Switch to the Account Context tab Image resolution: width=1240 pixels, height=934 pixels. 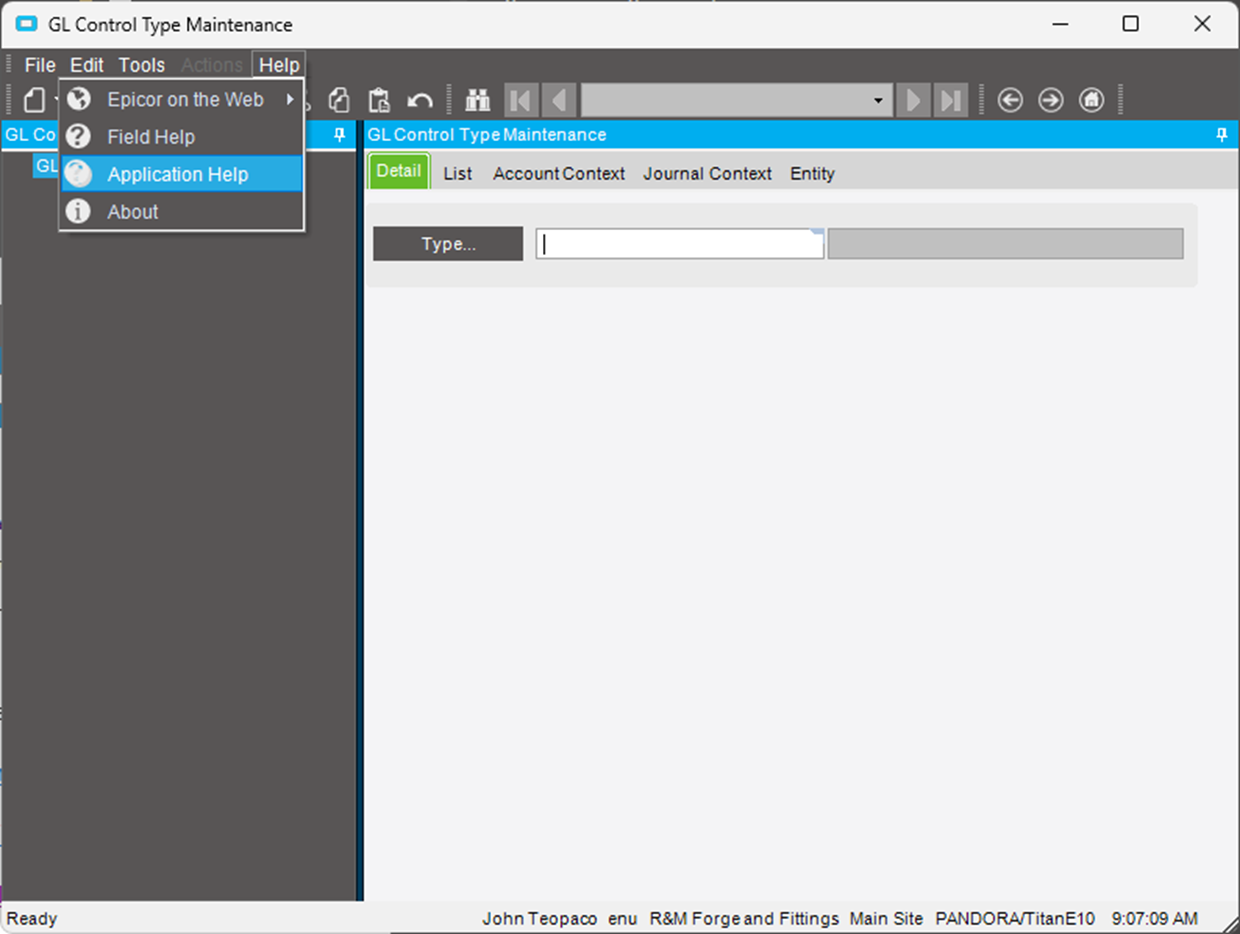559,174
